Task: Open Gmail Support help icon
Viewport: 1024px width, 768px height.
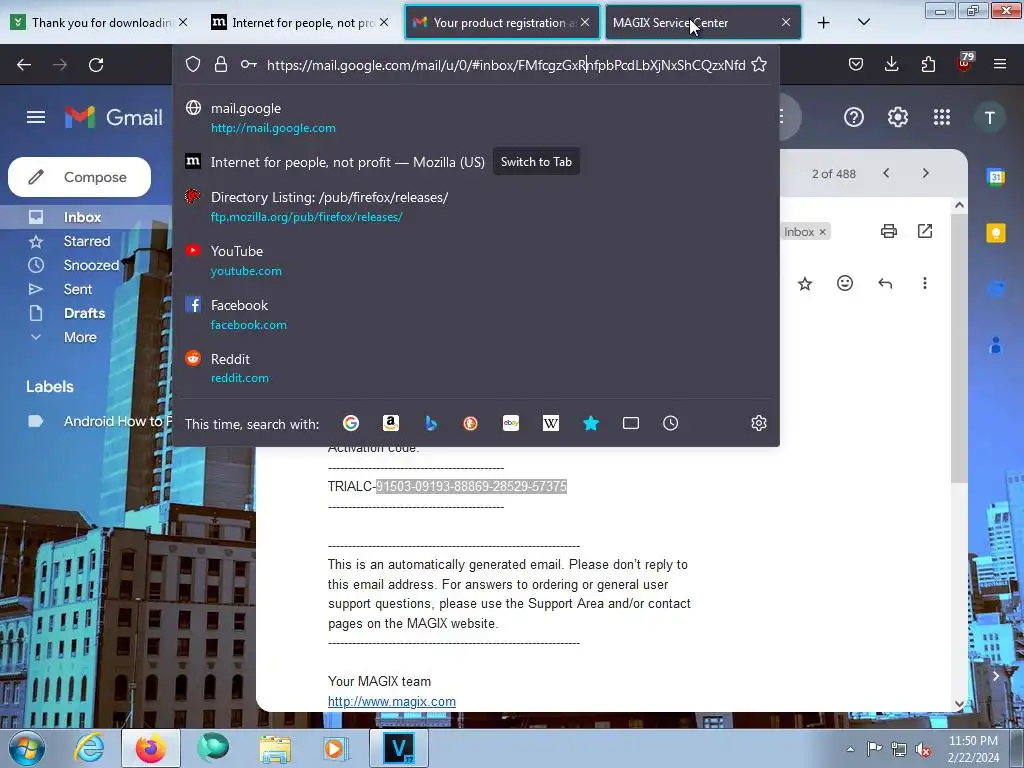Action: click(854, 118)
